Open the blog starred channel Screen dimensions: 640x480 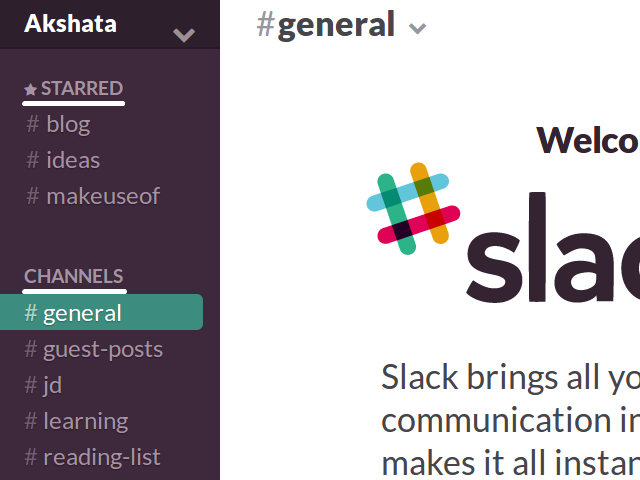[68, 124]
